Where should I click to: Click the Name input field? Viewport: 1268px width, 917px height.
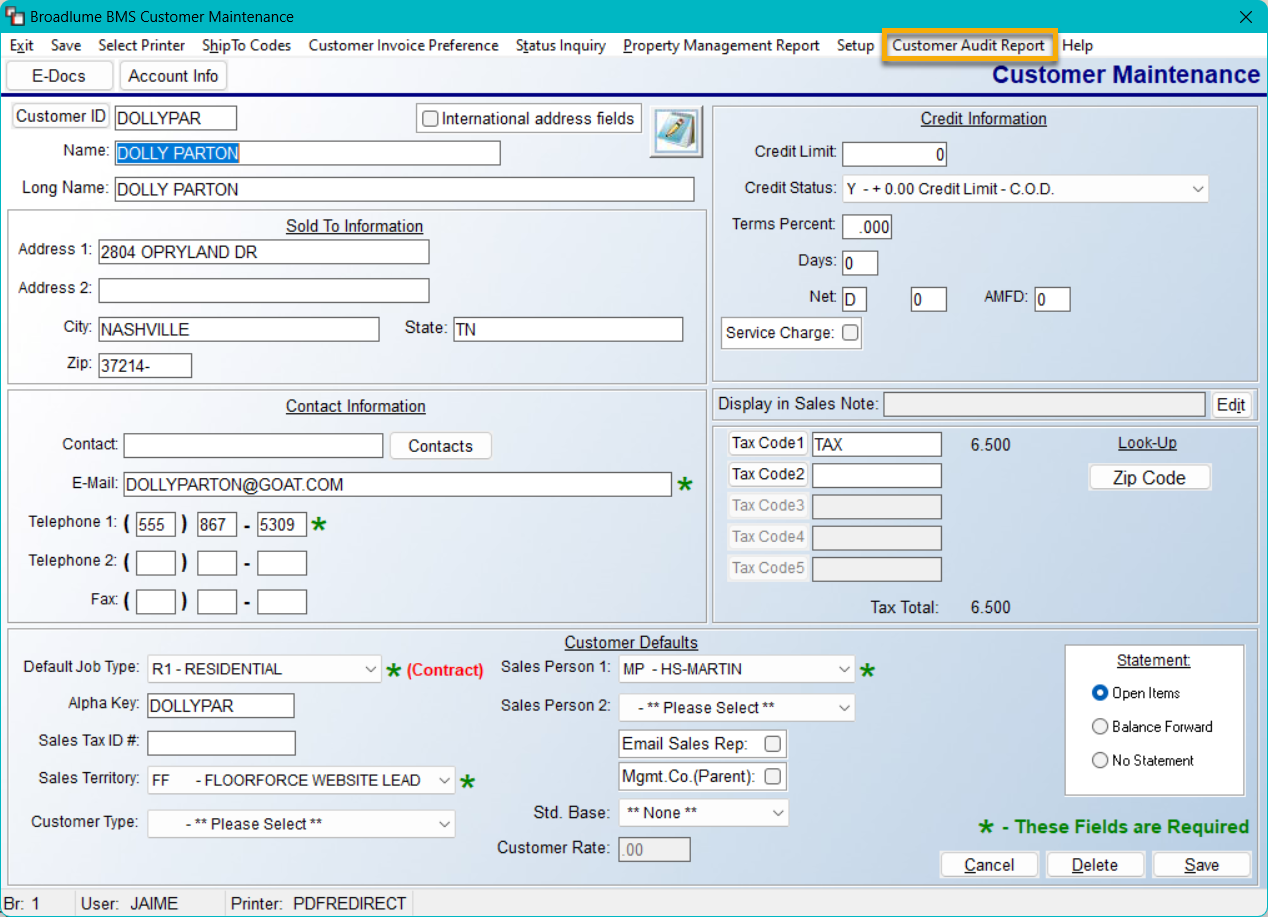tap(307, 153)
